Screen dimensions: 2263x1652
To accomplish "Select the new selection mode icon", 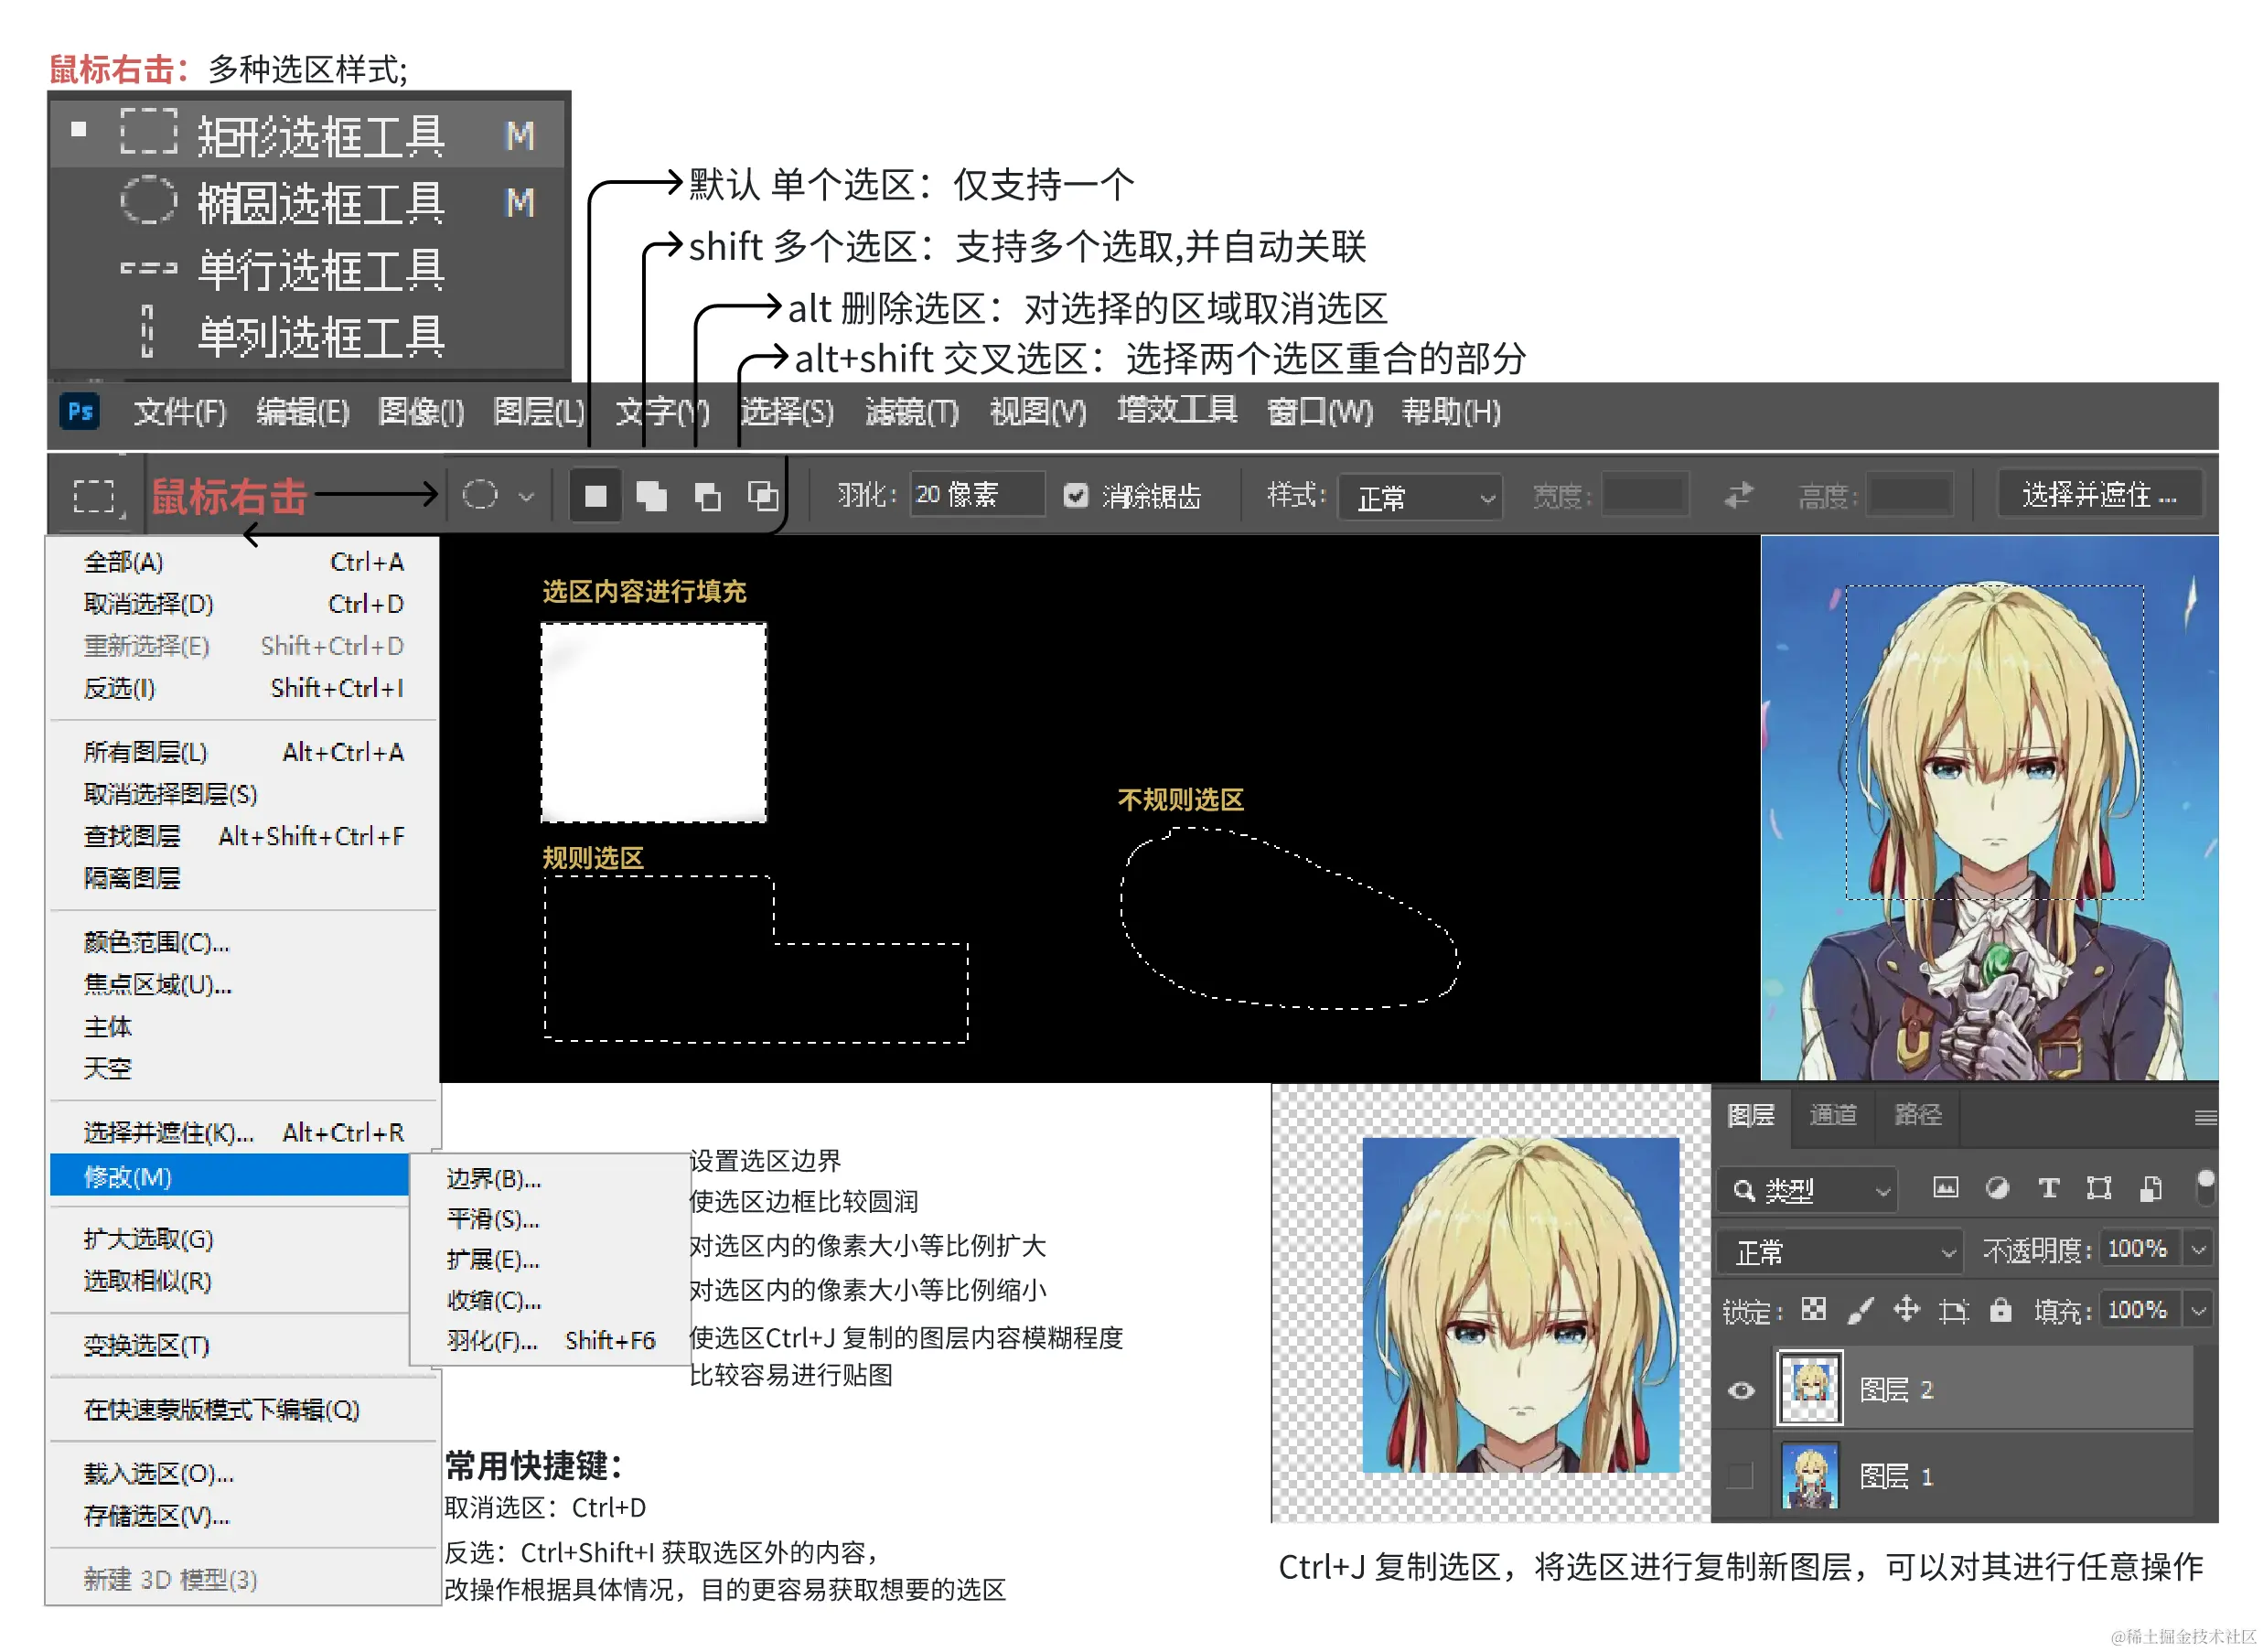I will 595,494.
